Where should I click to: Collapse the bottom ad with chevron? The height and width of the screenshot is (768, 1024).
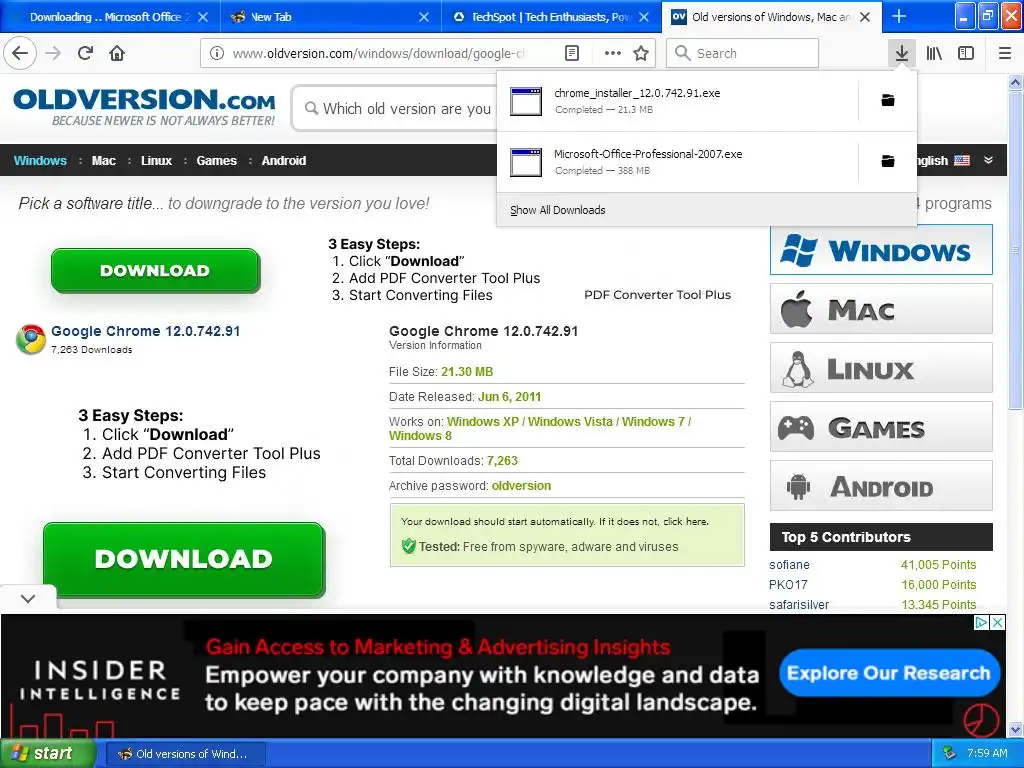[28, 598]
